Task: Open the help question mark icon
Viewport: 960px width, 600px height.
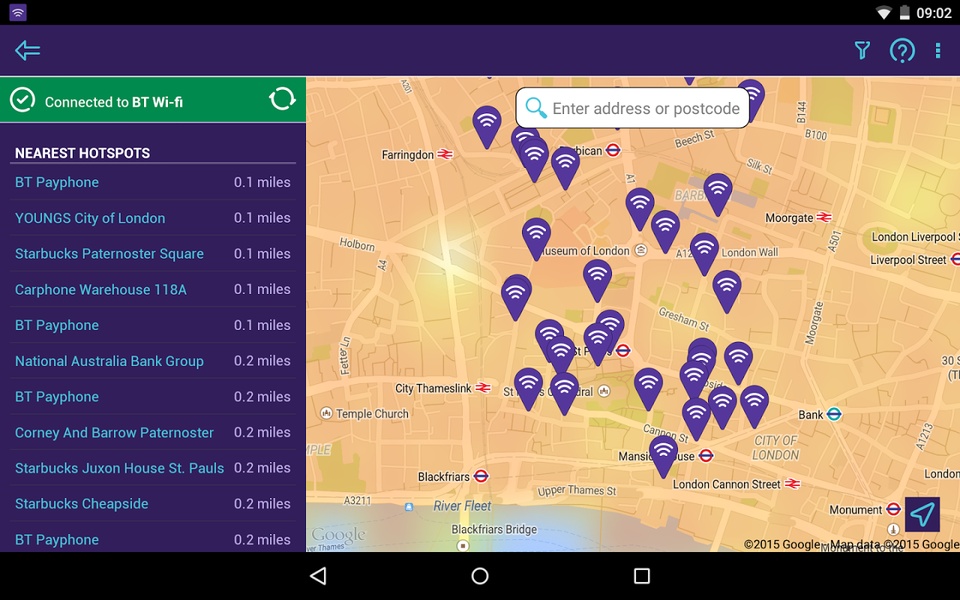Action: pyautogui.click(x=902, y=51)
